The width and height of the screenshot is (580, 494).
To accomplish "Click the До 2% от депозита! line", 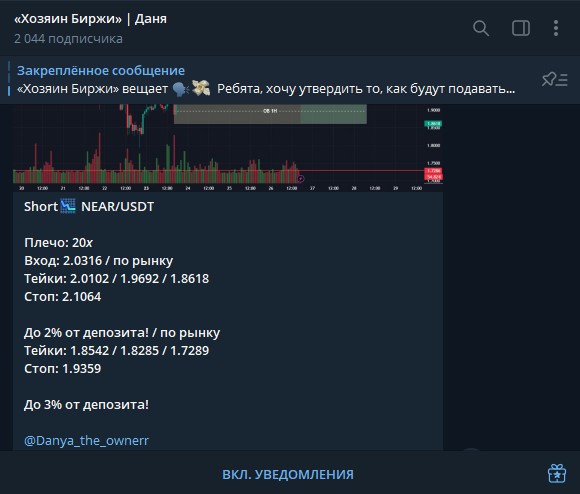I will [x=122, y=333].
